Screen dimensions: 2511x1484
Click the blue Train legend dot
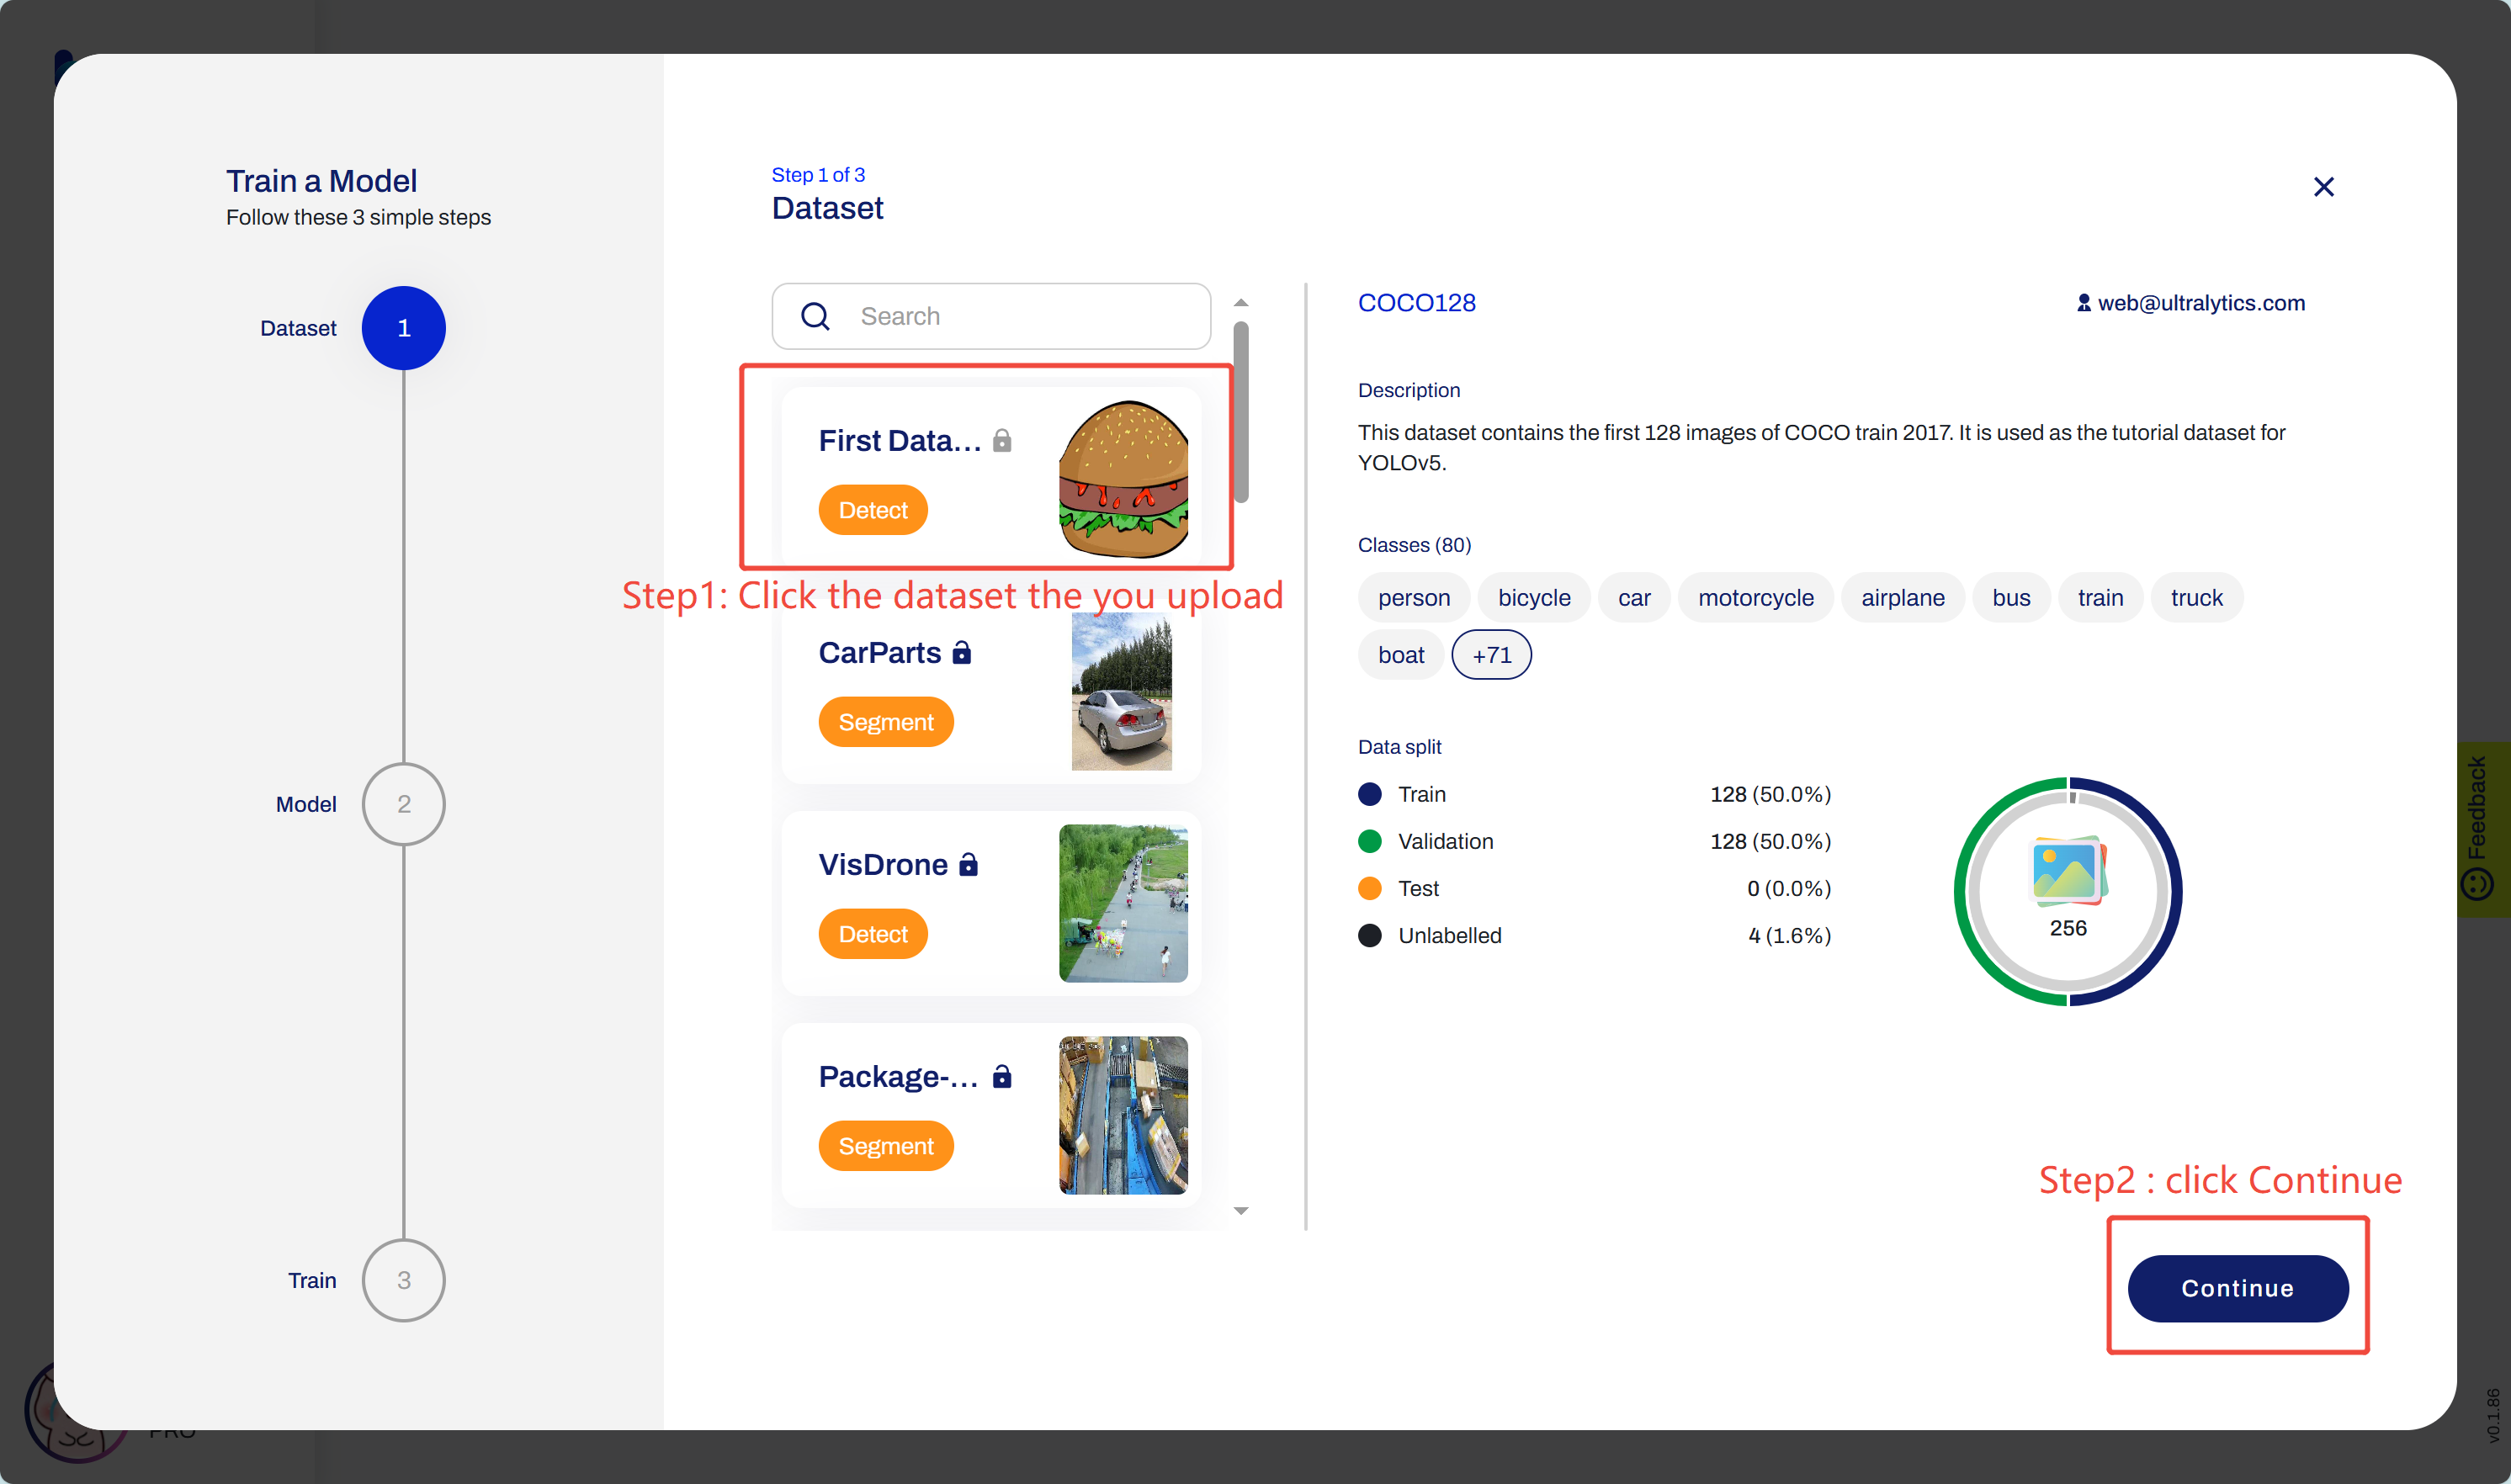(1370, 794)
